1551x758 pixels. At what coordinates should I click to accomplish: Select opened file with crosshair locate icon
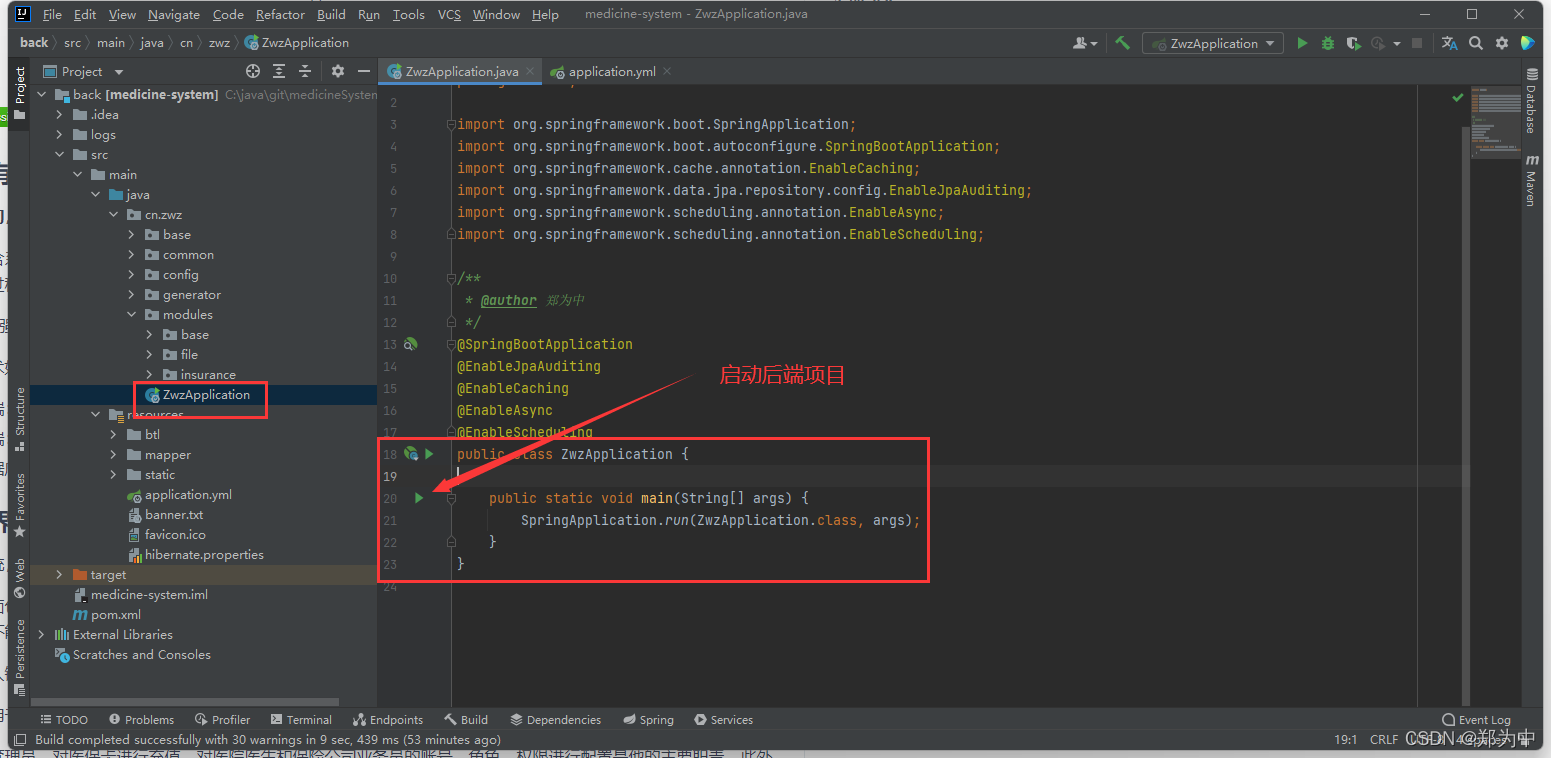pyautogui.click(x=253, y=71)
